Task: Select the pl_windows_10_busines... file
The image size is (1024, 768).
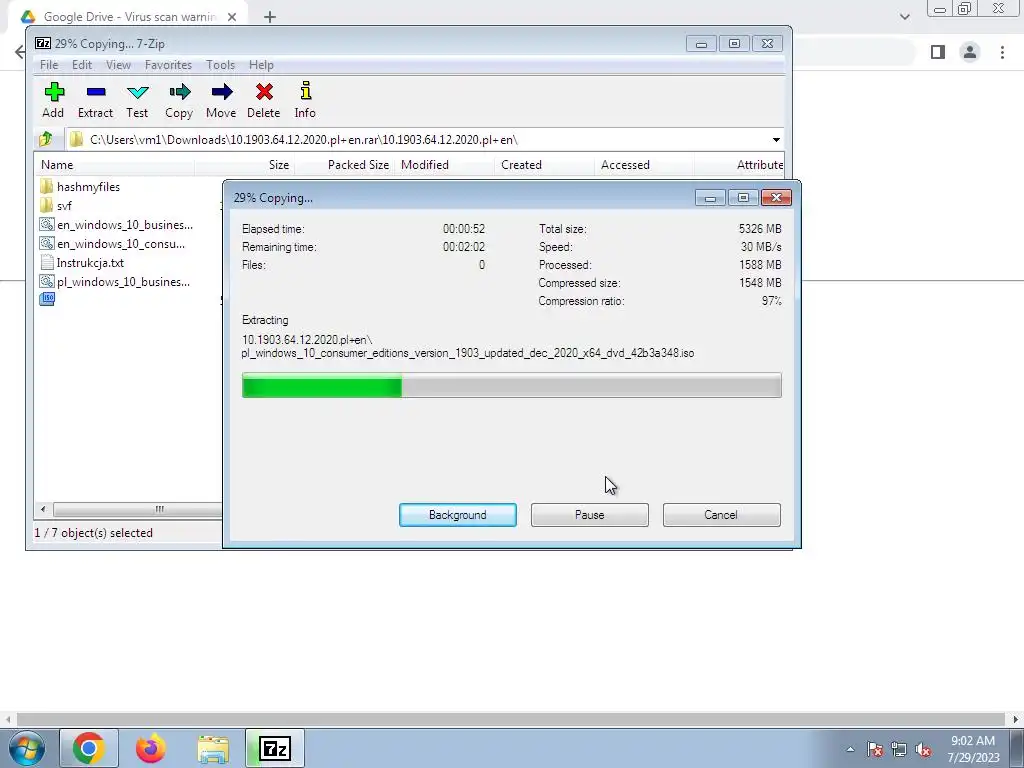Action: 115,281
